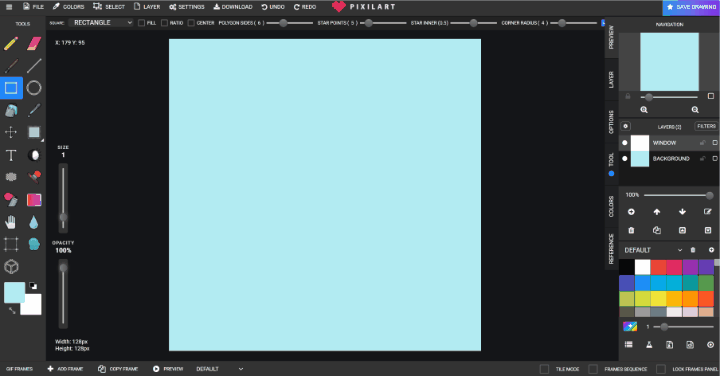Zoom out using navigation magnifier minus
The image size is (720, 376).
pyautogui.click(x=695, y=110)
